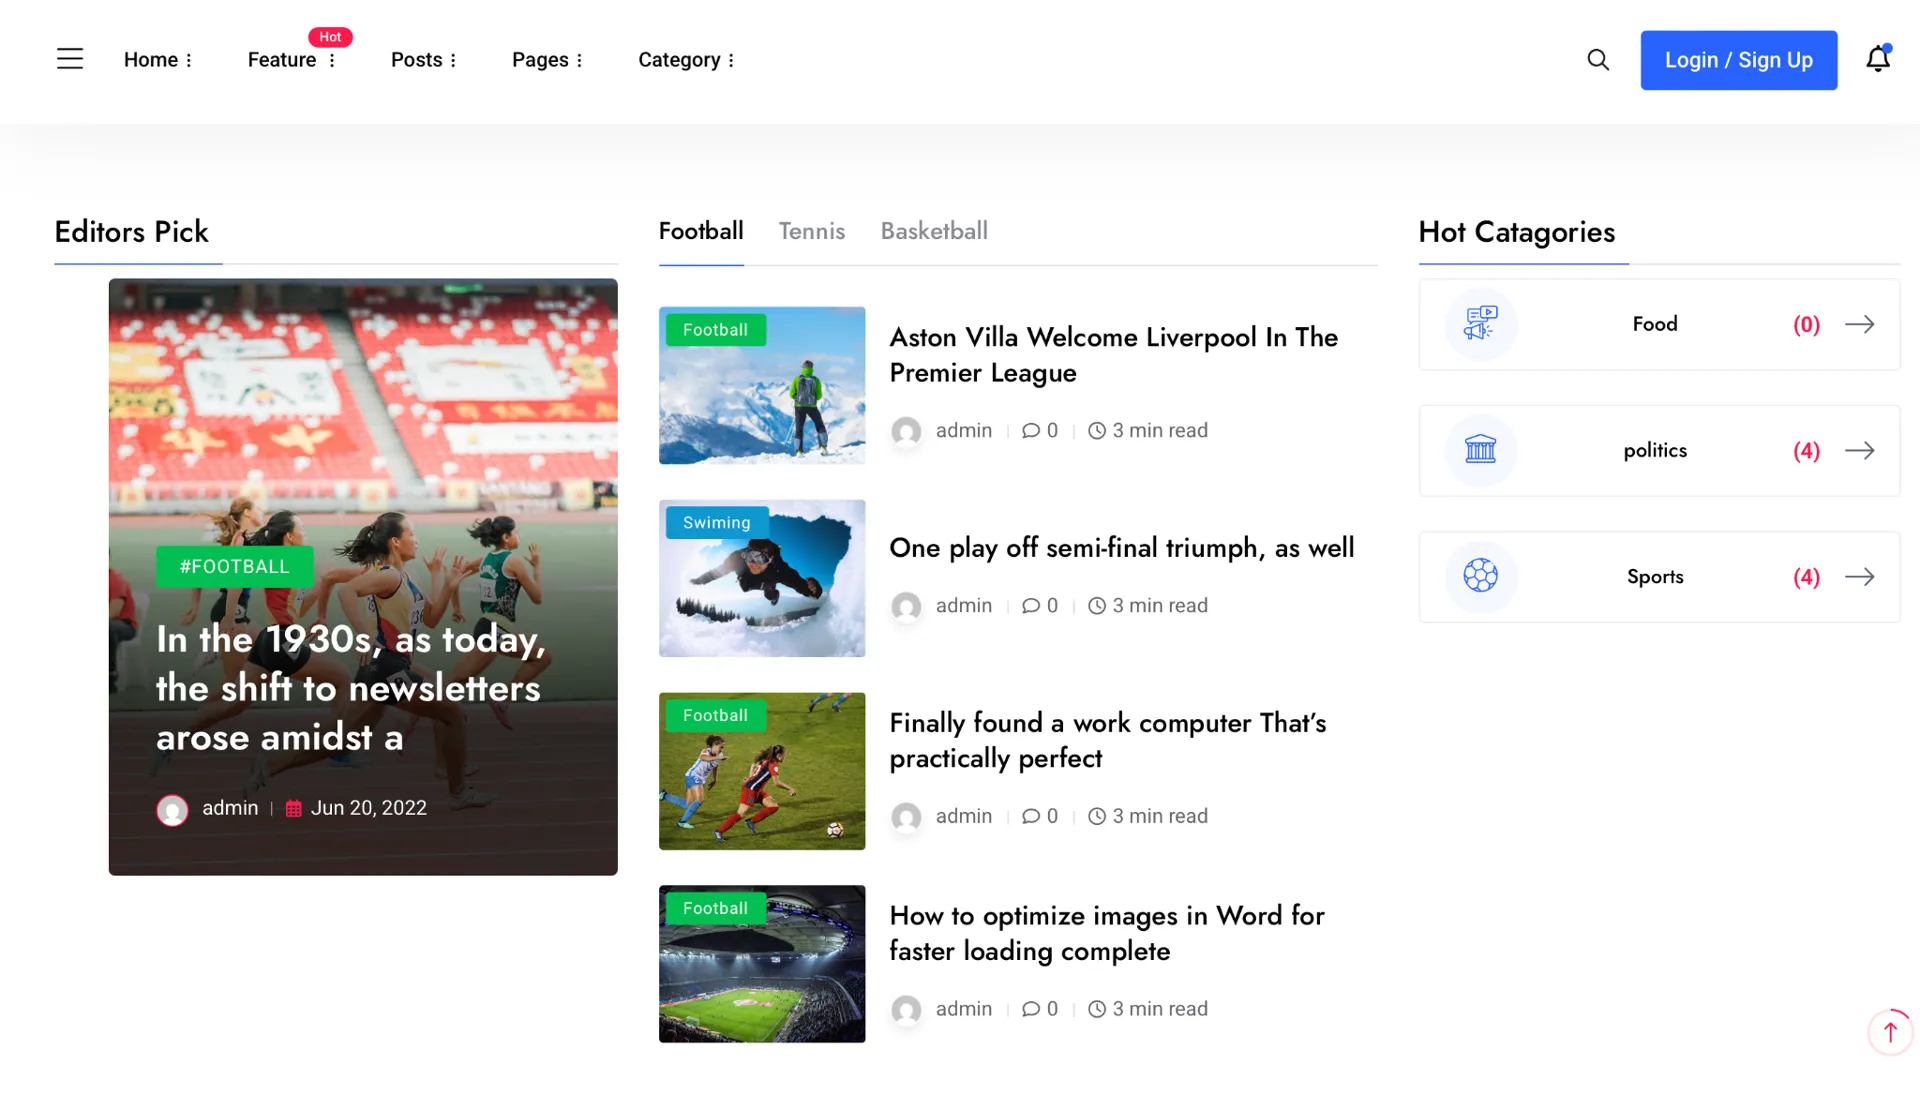This screenshot has height=1110, width=1920.
Task: Click the Login / Sign Up button
Action: (x=1738, y=60)
